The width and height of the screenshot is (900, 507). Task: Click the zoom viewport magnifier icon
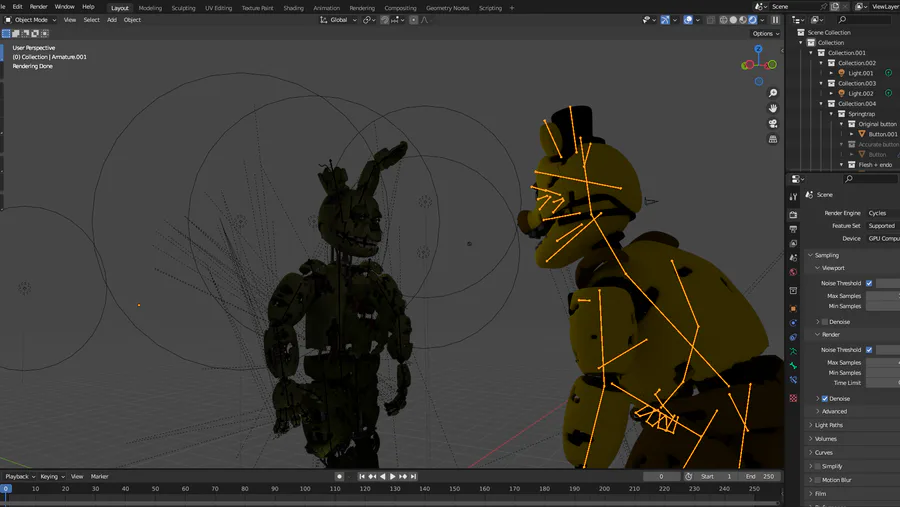tap(773, 93)
